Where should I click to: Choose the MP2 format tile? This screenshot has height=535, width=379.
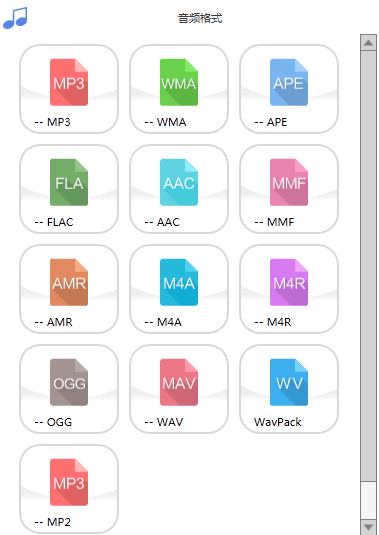coord(69,489)
